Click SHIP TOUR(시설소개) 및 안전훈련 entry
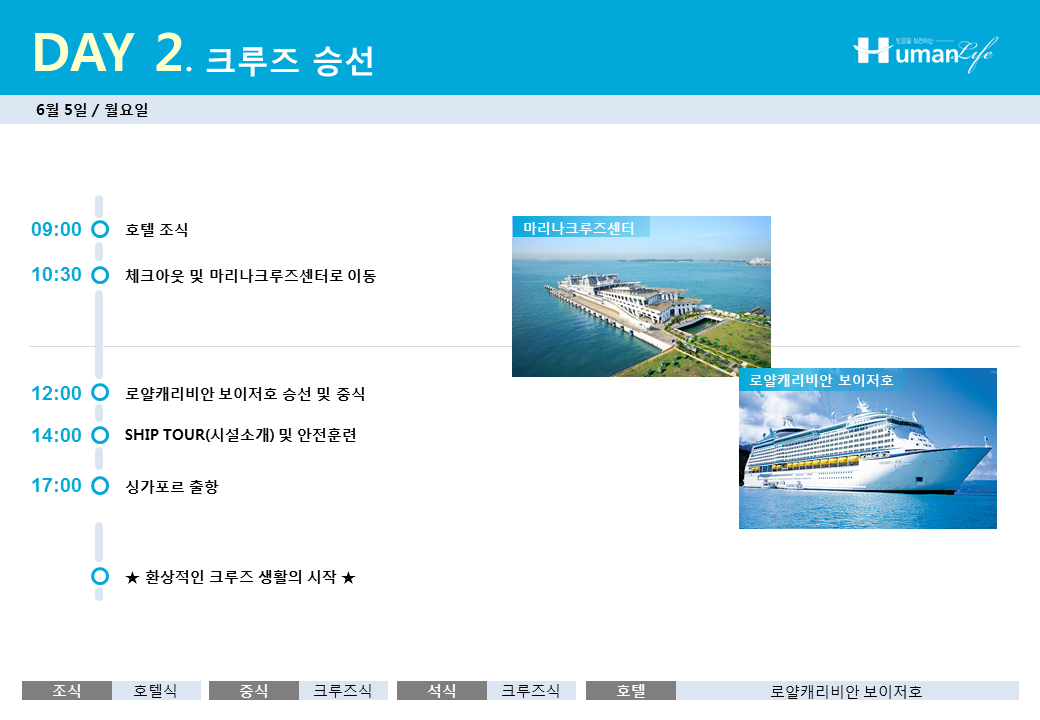The width and height of the screenshot is (1040, 720). pyautogui.click(x=241, y=435)
